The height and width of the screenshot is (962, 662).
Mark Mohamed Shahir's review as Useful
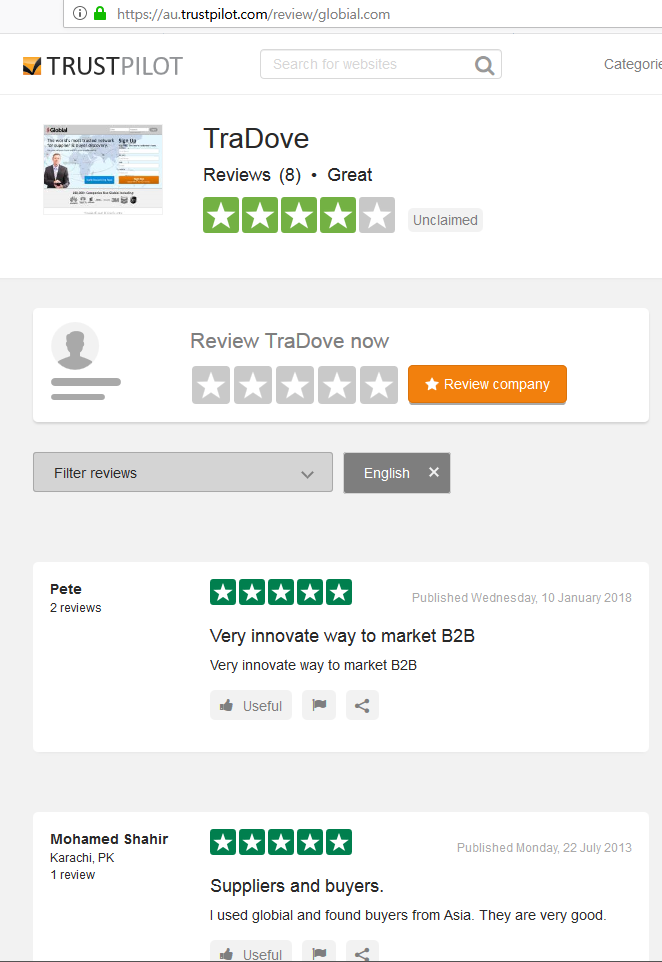click(x=251, y=952)
